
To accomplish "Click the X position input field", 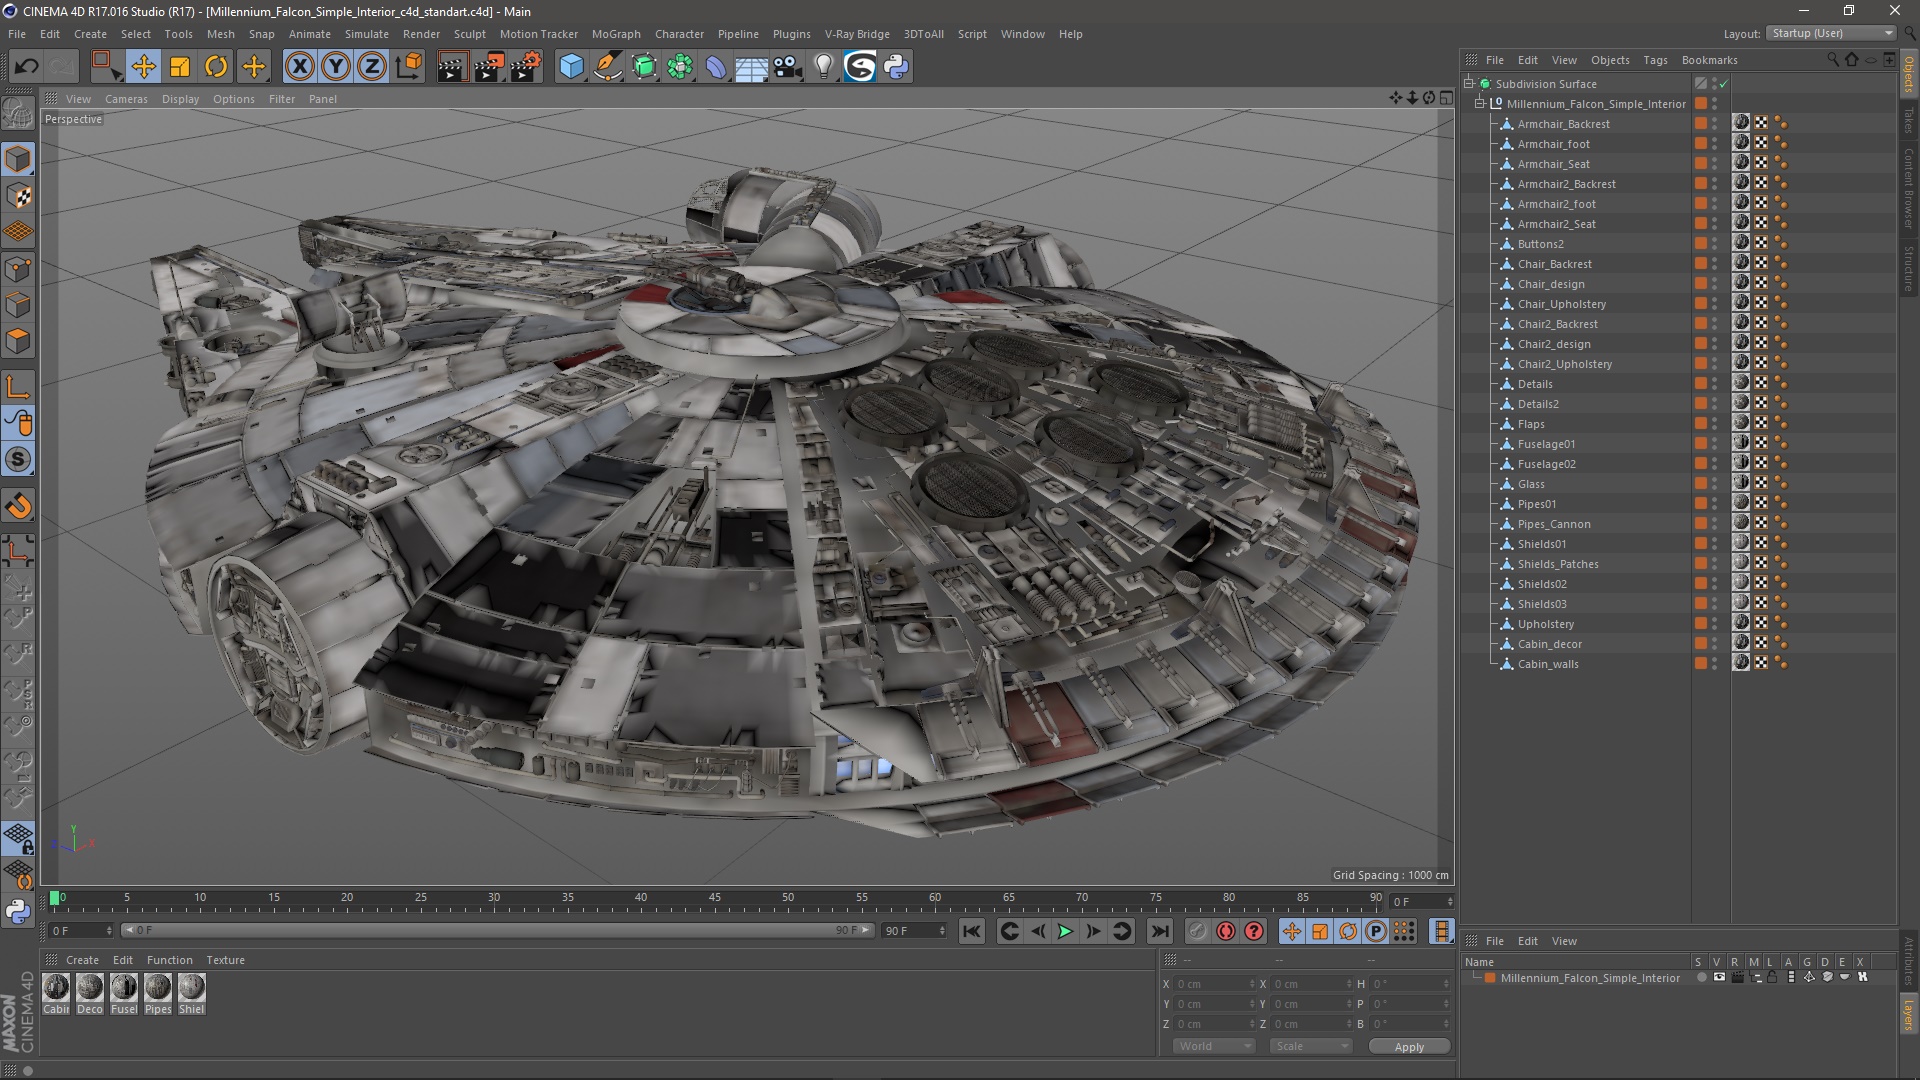I will pos(1215,984).
